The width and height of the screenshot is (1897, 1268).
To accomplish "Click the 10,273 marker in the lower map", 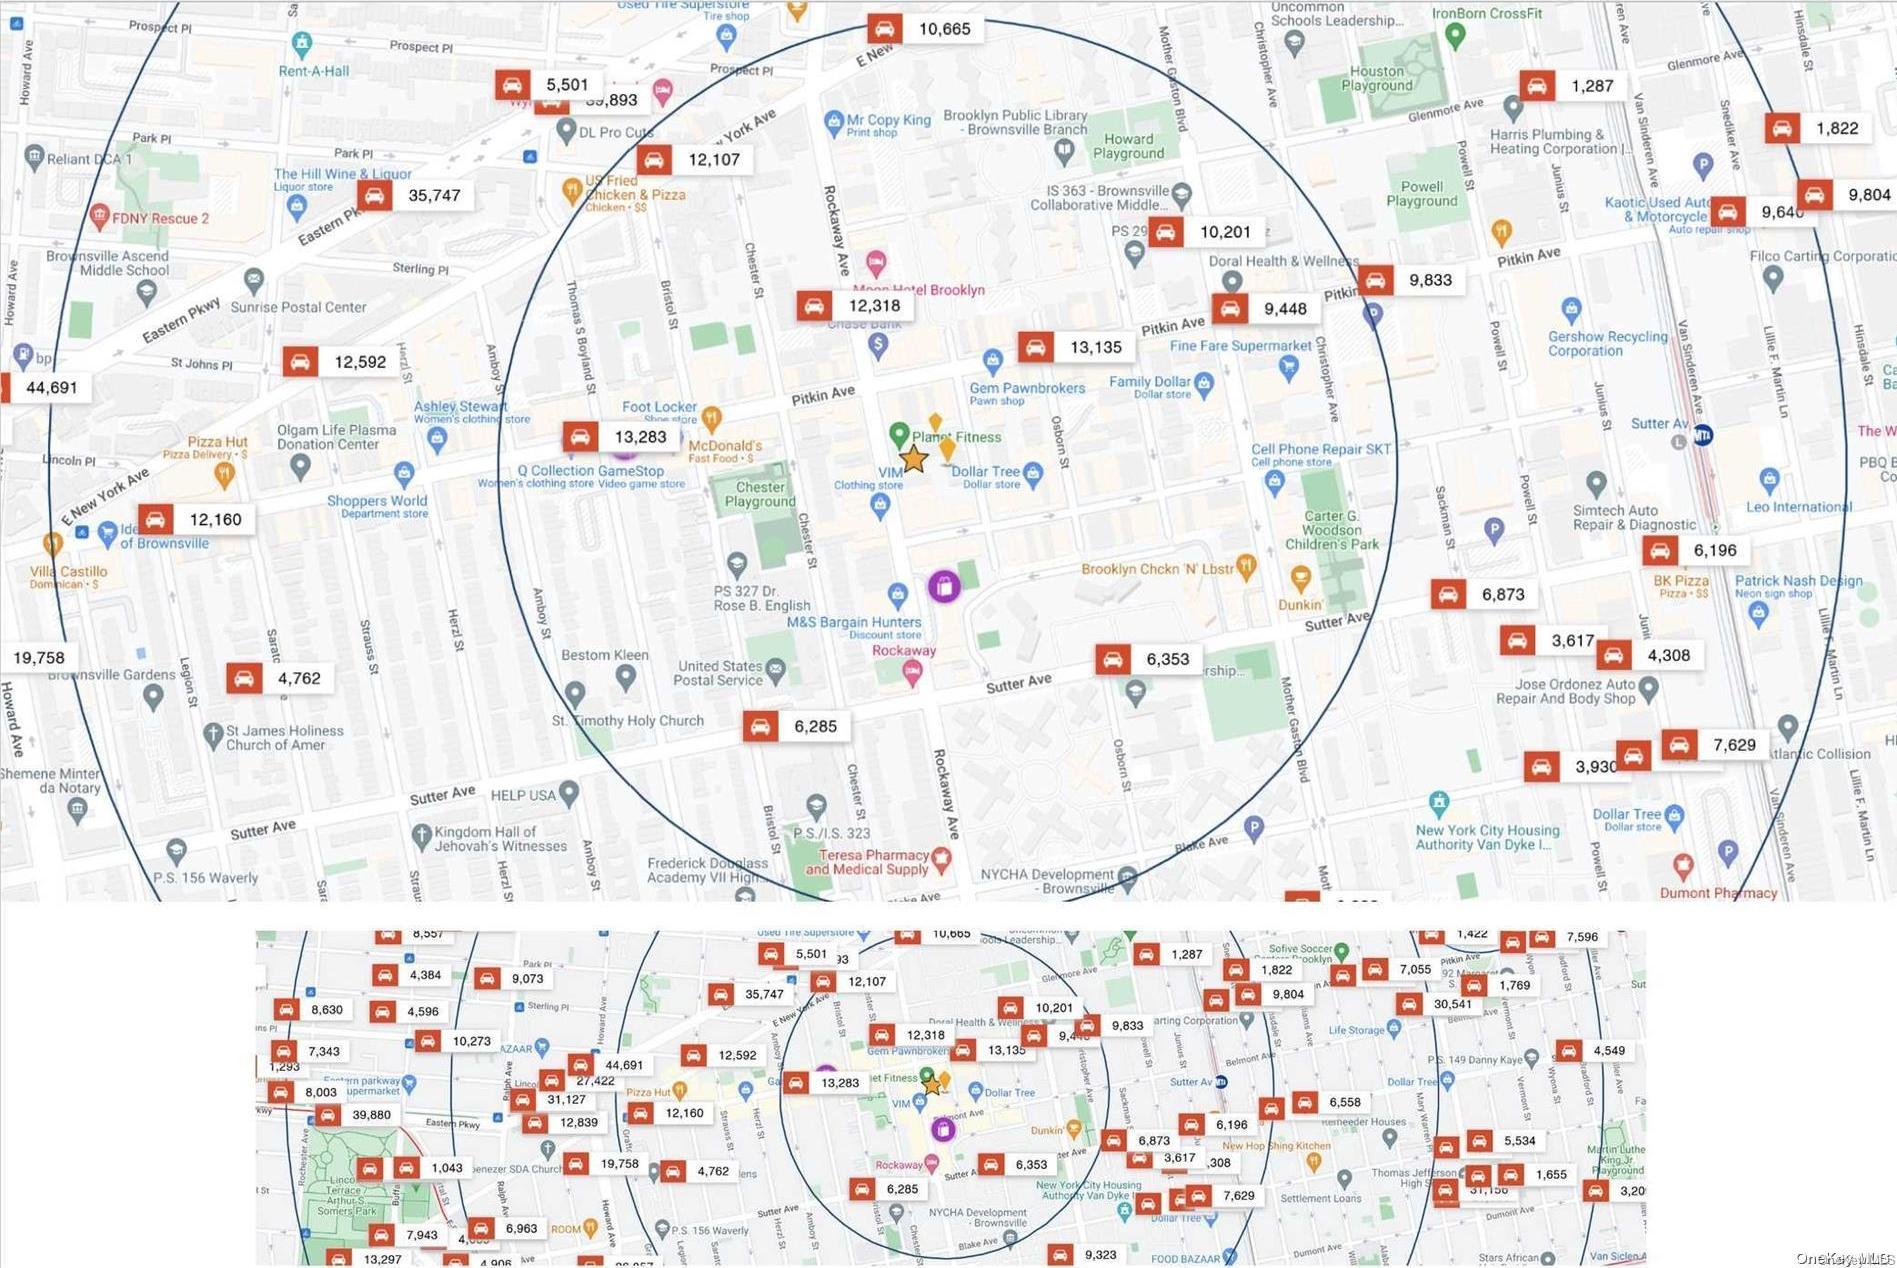I will point(459,1042).
